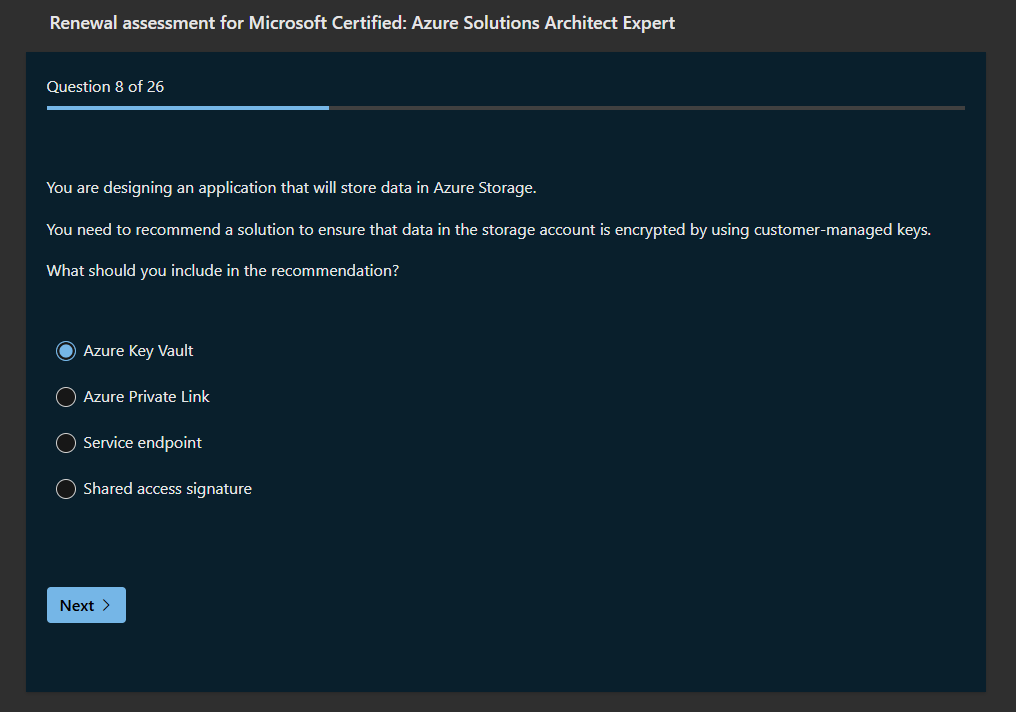This screenshot has height=712, width=1016.
Task: Click the "Service endpoint" answer label
Action: pos(142,443)
